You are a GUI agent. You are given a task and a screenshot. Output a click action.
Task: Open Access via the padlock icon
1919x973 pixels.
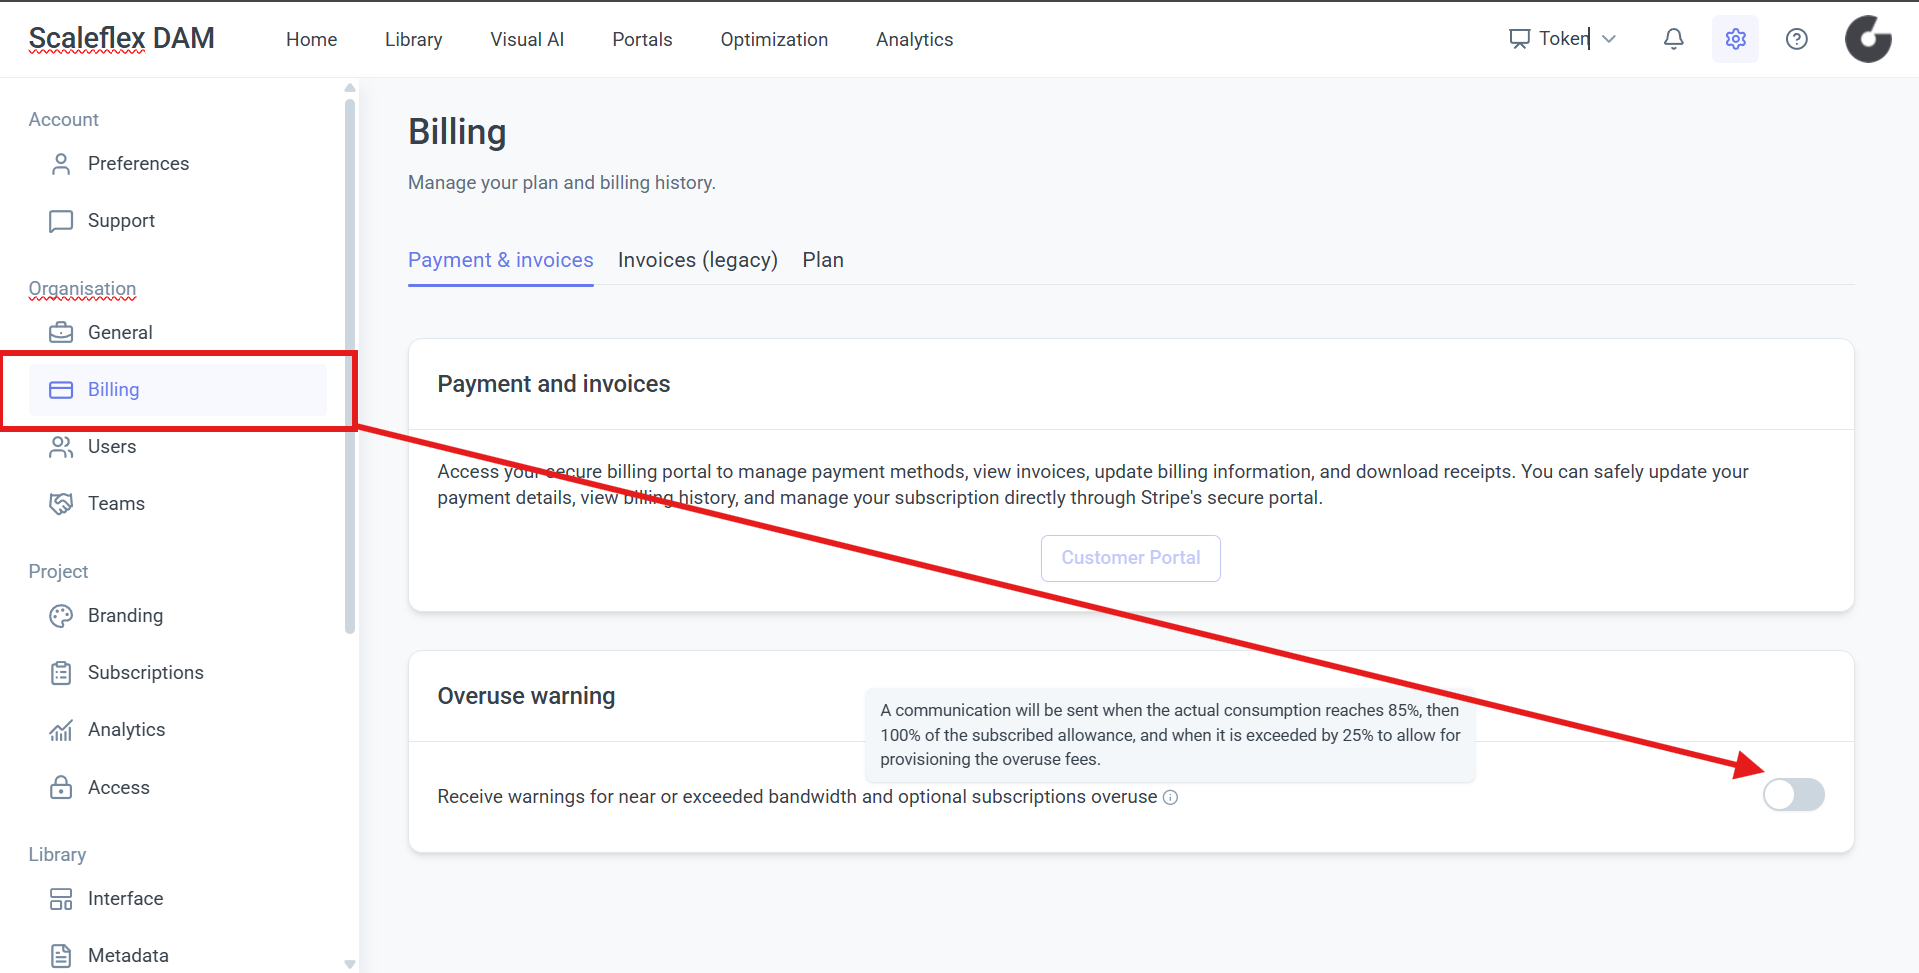click(x=61, y=788)
